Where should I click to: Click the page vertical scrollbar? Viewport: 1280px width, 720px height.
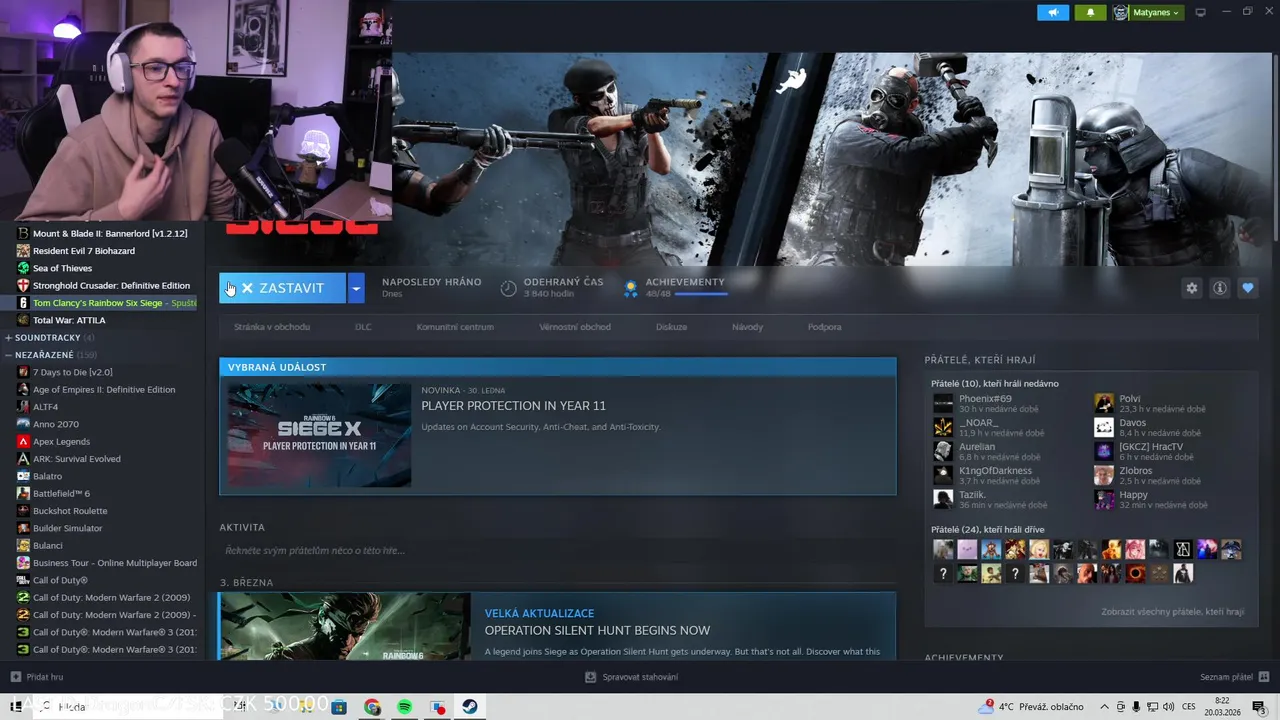pos(1274,150)
